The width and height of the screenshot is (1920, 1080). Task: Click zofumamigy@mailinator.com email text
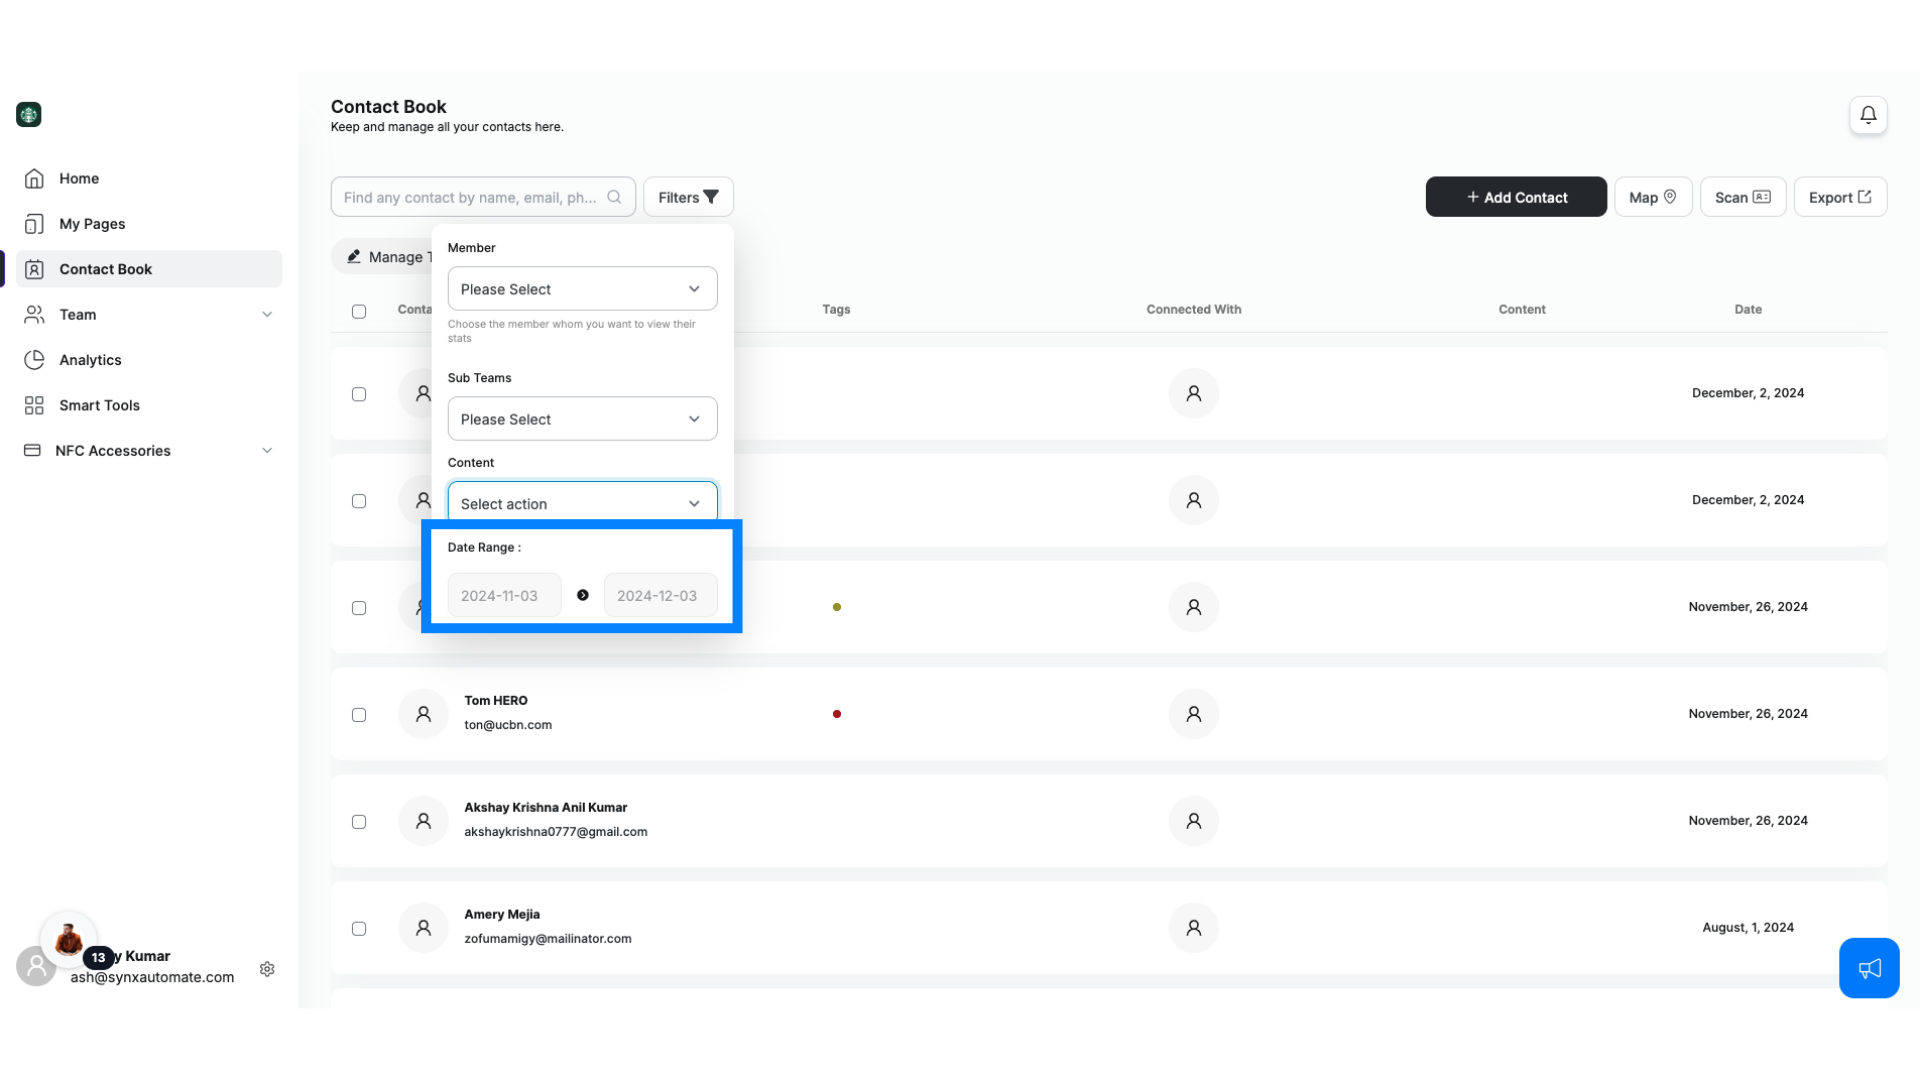(547, 939)
